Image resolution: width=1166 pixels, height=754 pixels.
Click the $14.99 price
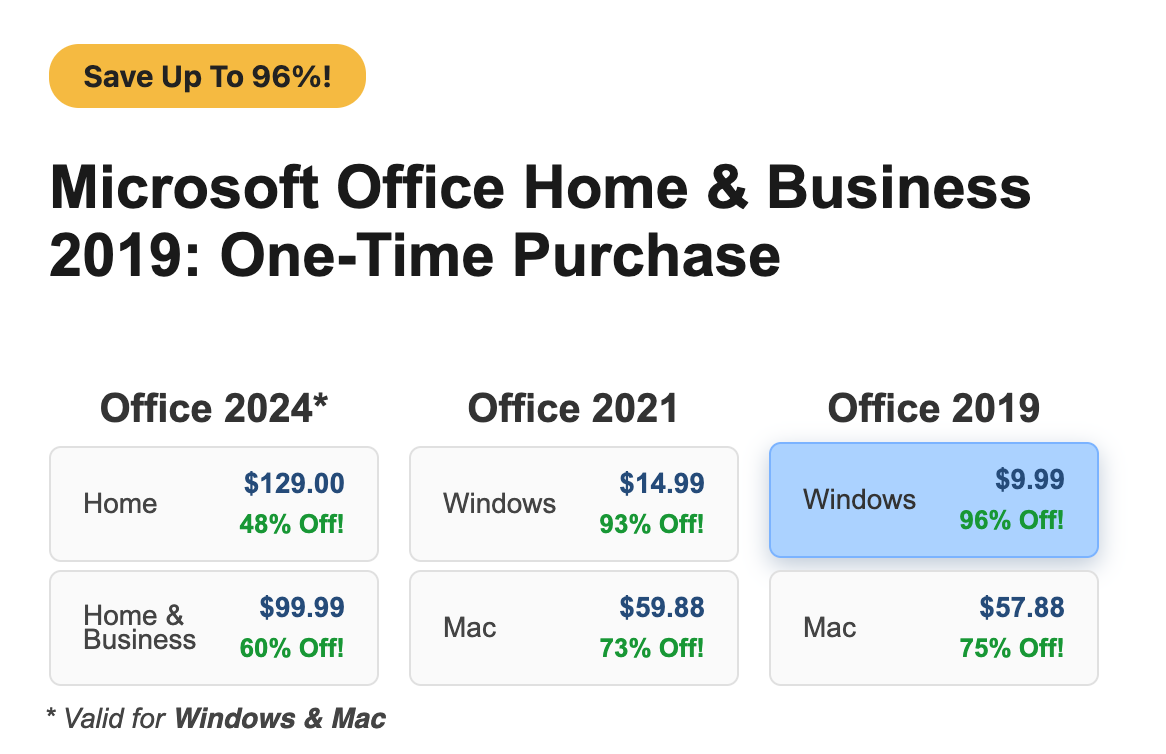coord(662,484)
